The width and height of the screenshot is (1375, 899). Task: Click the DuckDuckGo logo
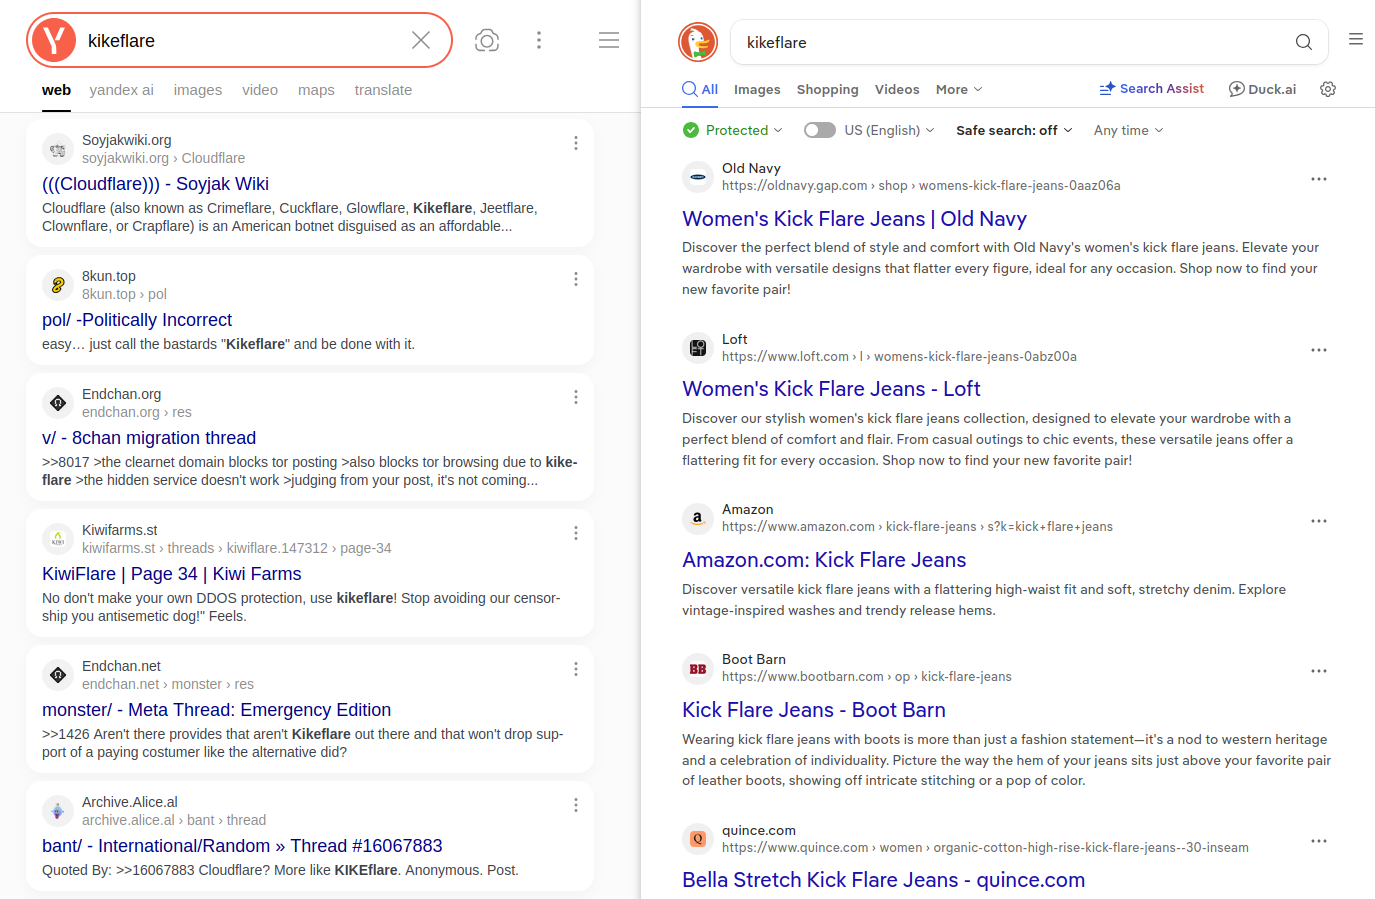tap(698, 42)
